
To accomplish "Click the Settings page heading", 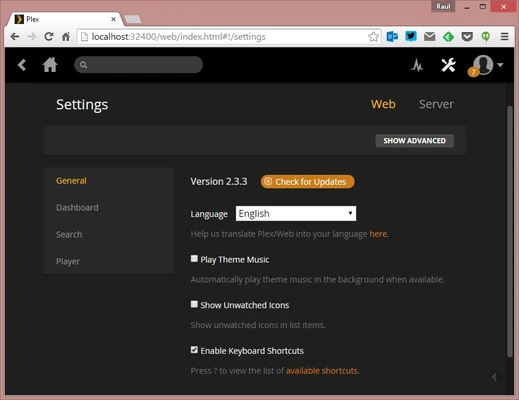I will [x=82, y=105].
